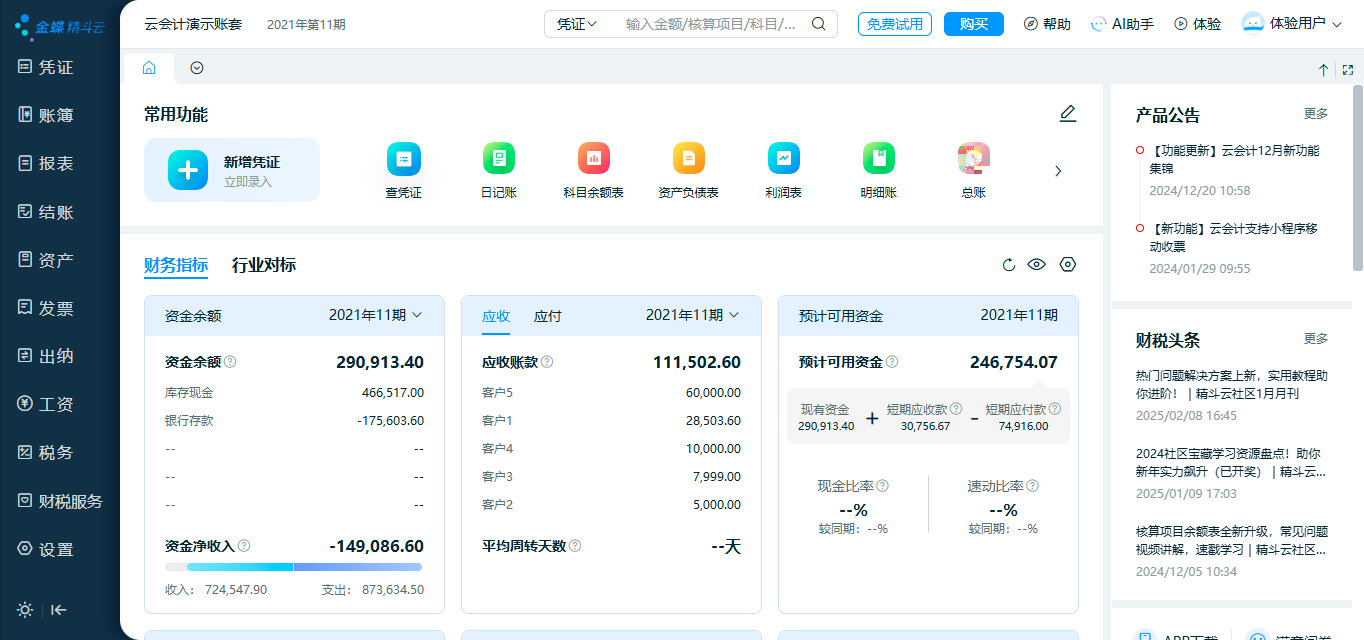Click the help icon beside 预计可用资金 amount label
The height and width of the screenshot is (640, 1364).
click(x=892, y=362)
